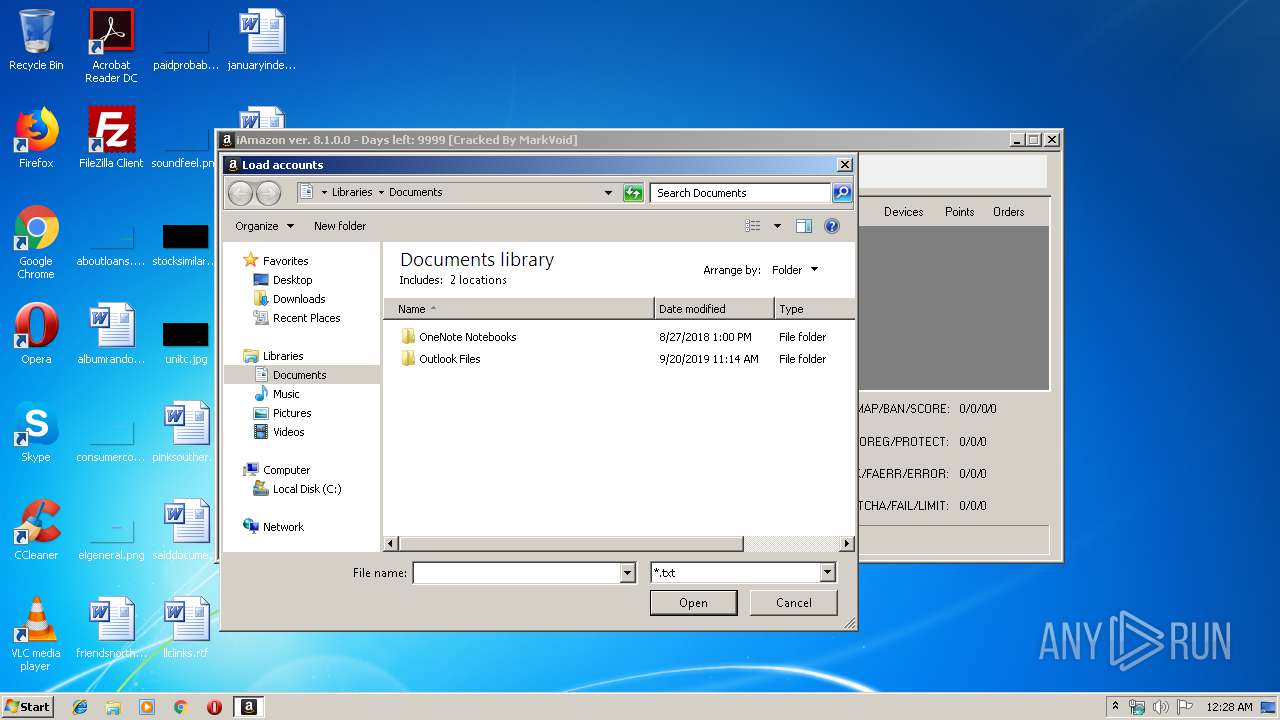
Task: Click the iAmazon taskbar button
Action: (248, 707)
